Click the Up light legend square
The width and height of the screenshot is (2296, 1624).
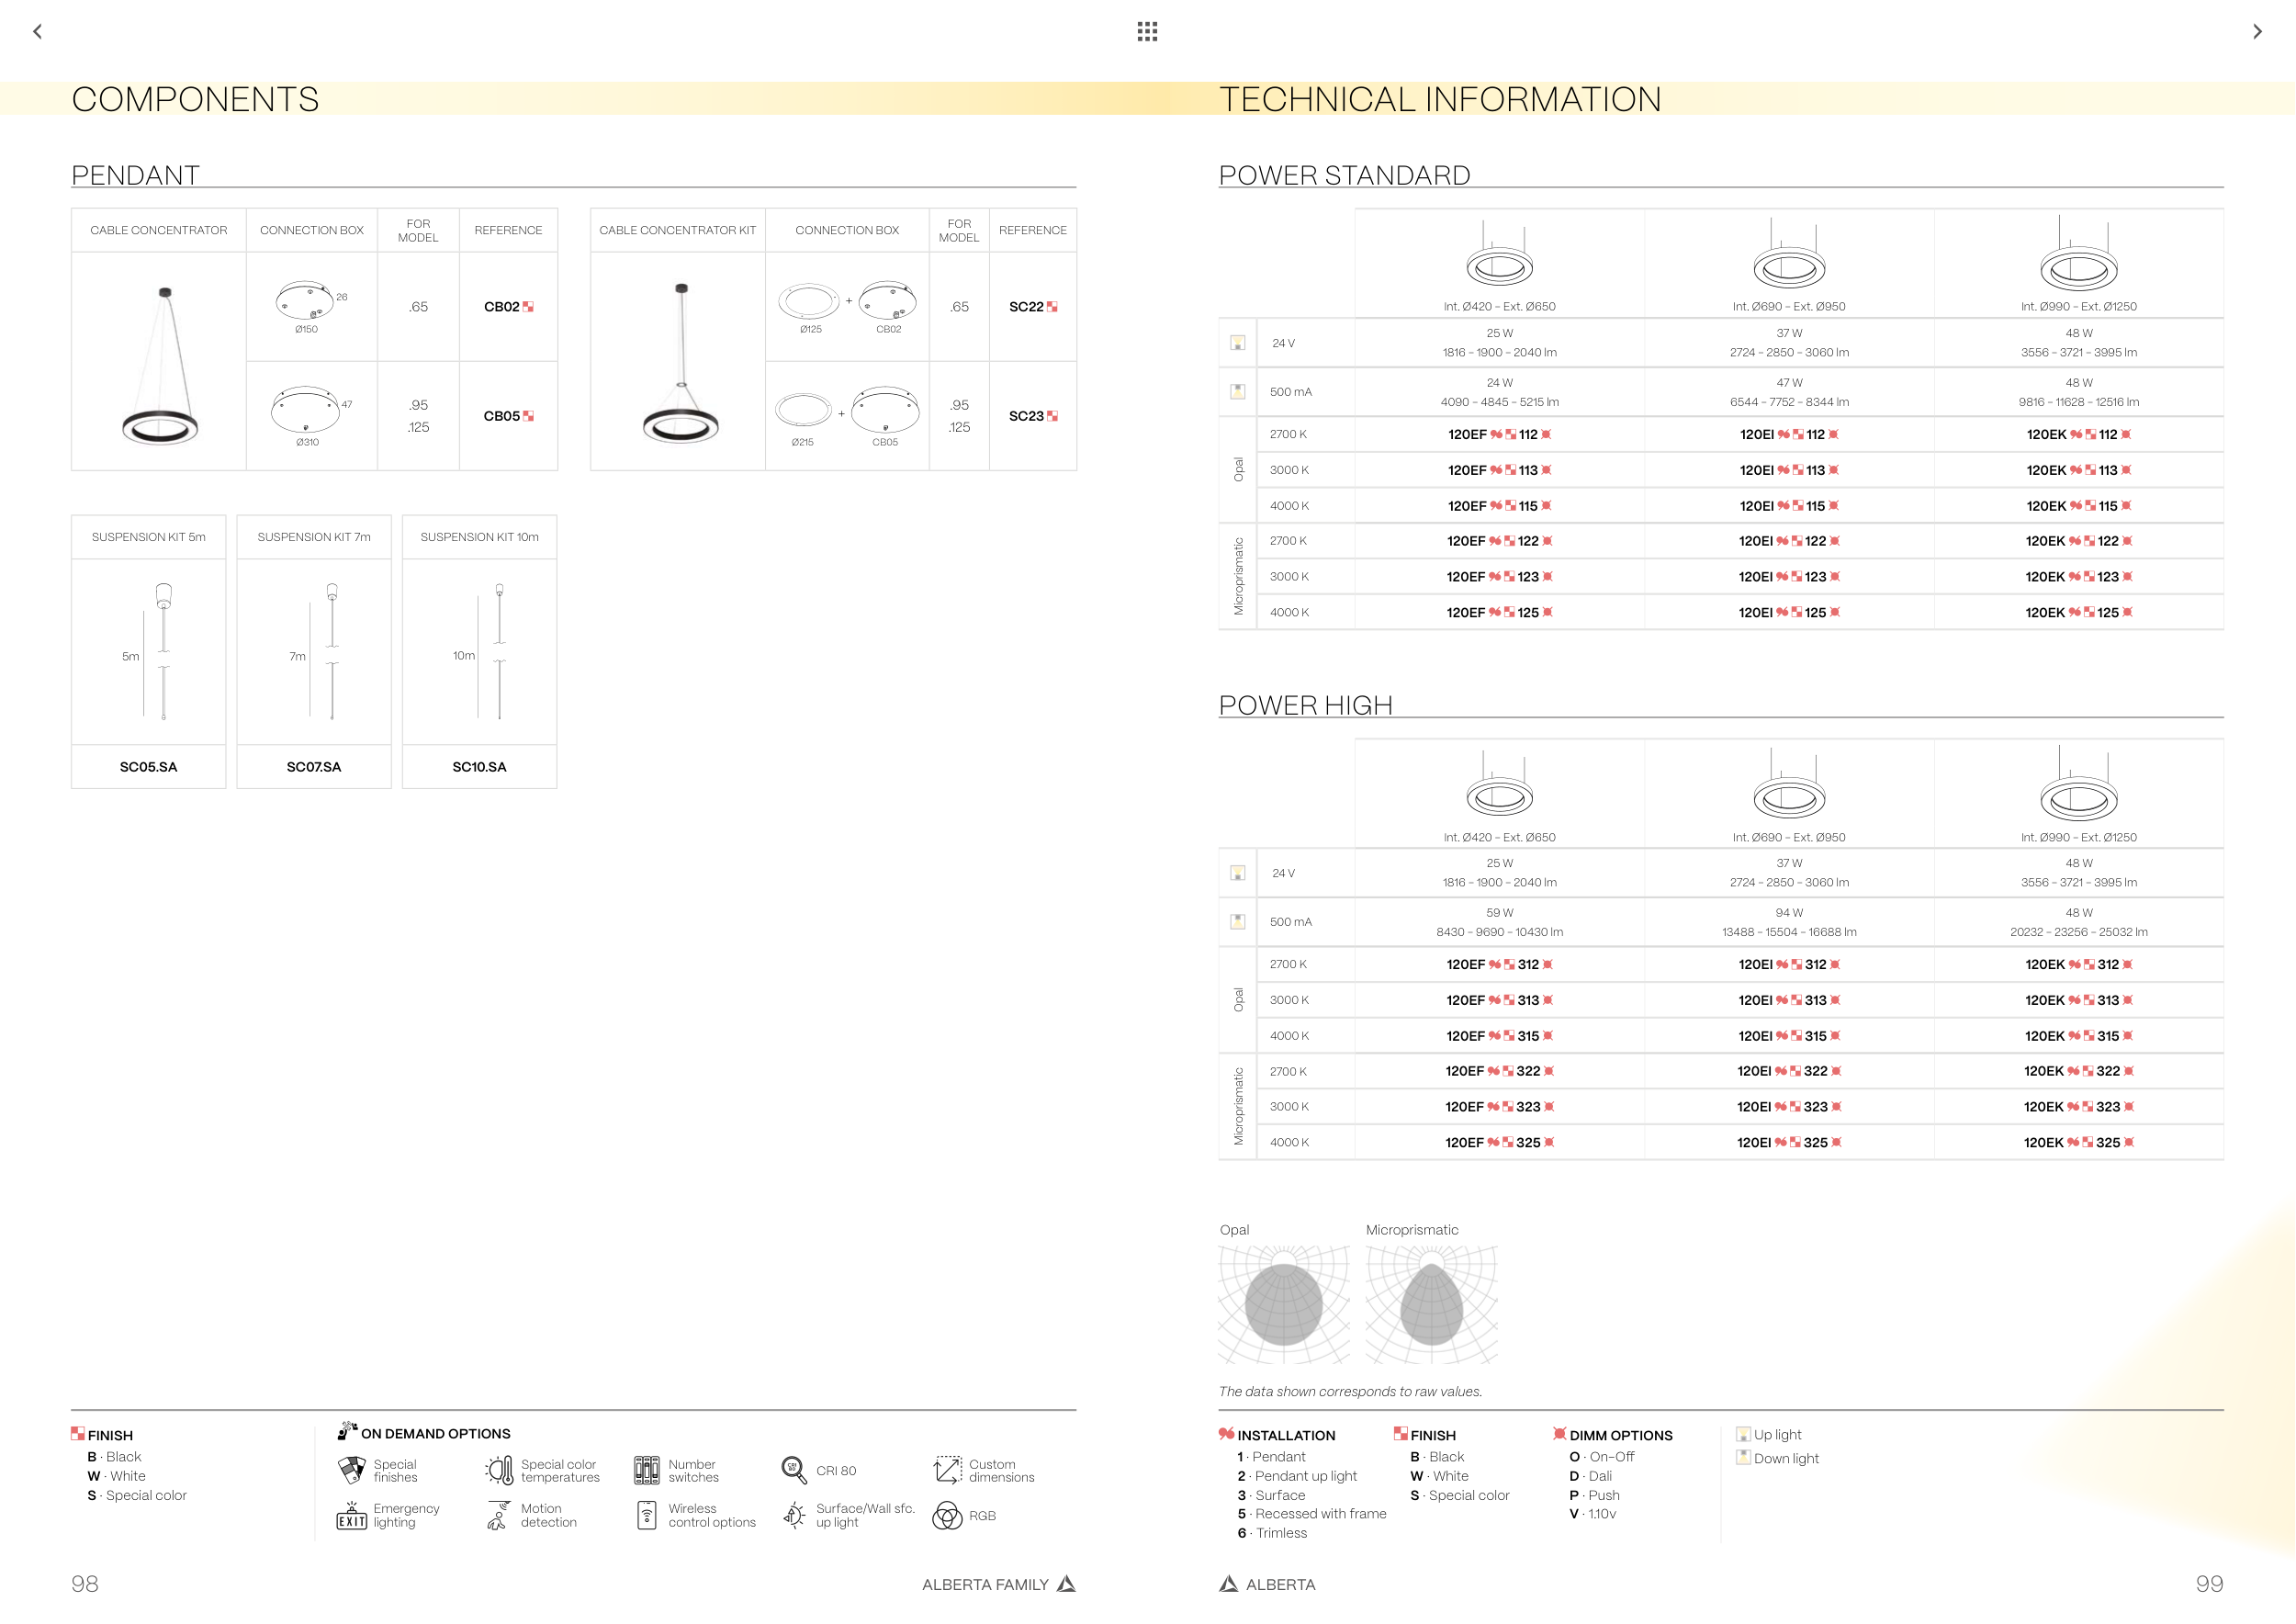[x=1743, y=1434]
